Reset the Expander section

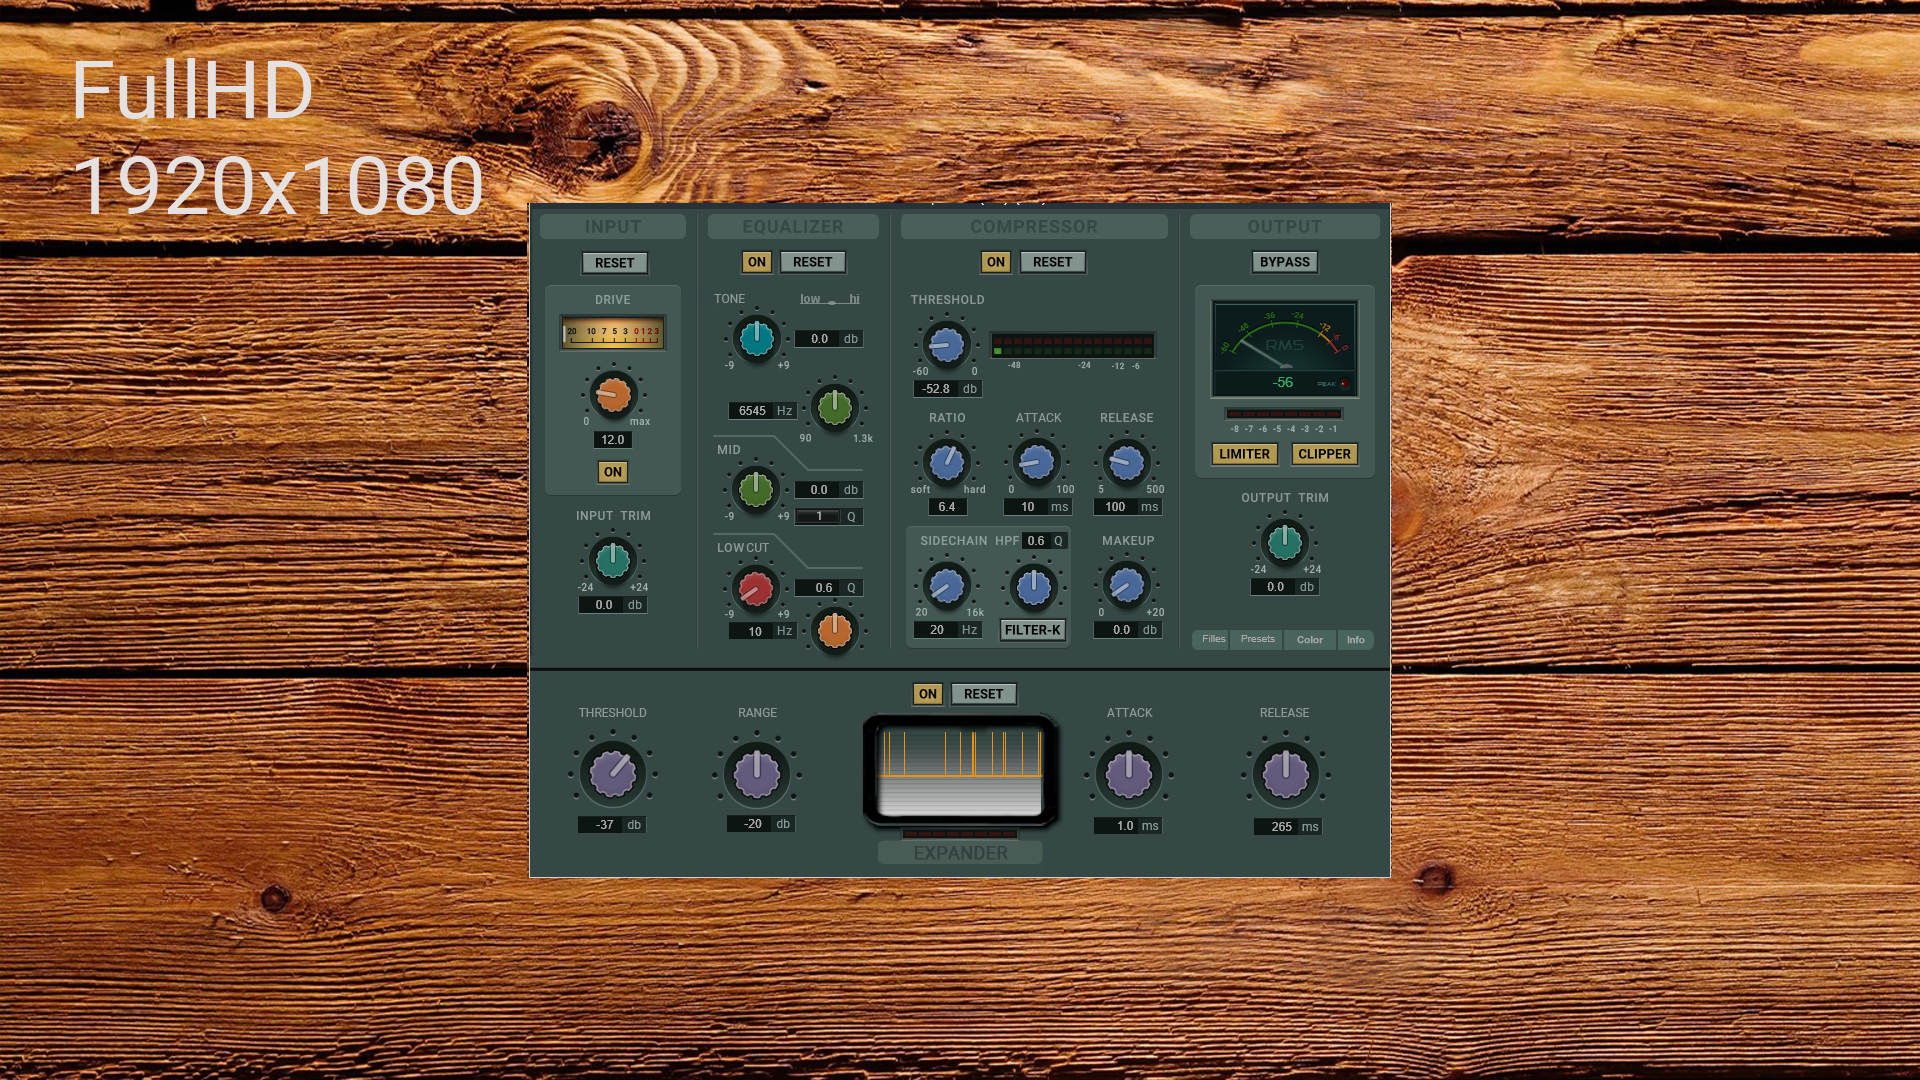click(x=983, y=694)
